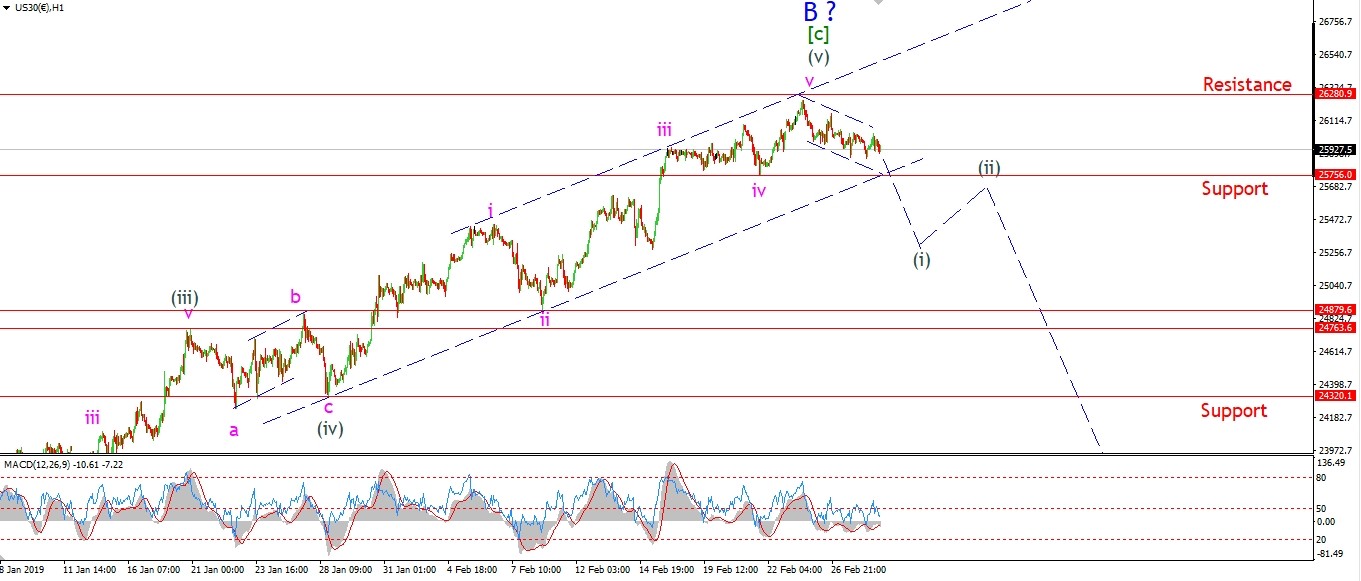The image size is (1361, 581).
Task: Select the (iii) wave label
Action: 183,297
